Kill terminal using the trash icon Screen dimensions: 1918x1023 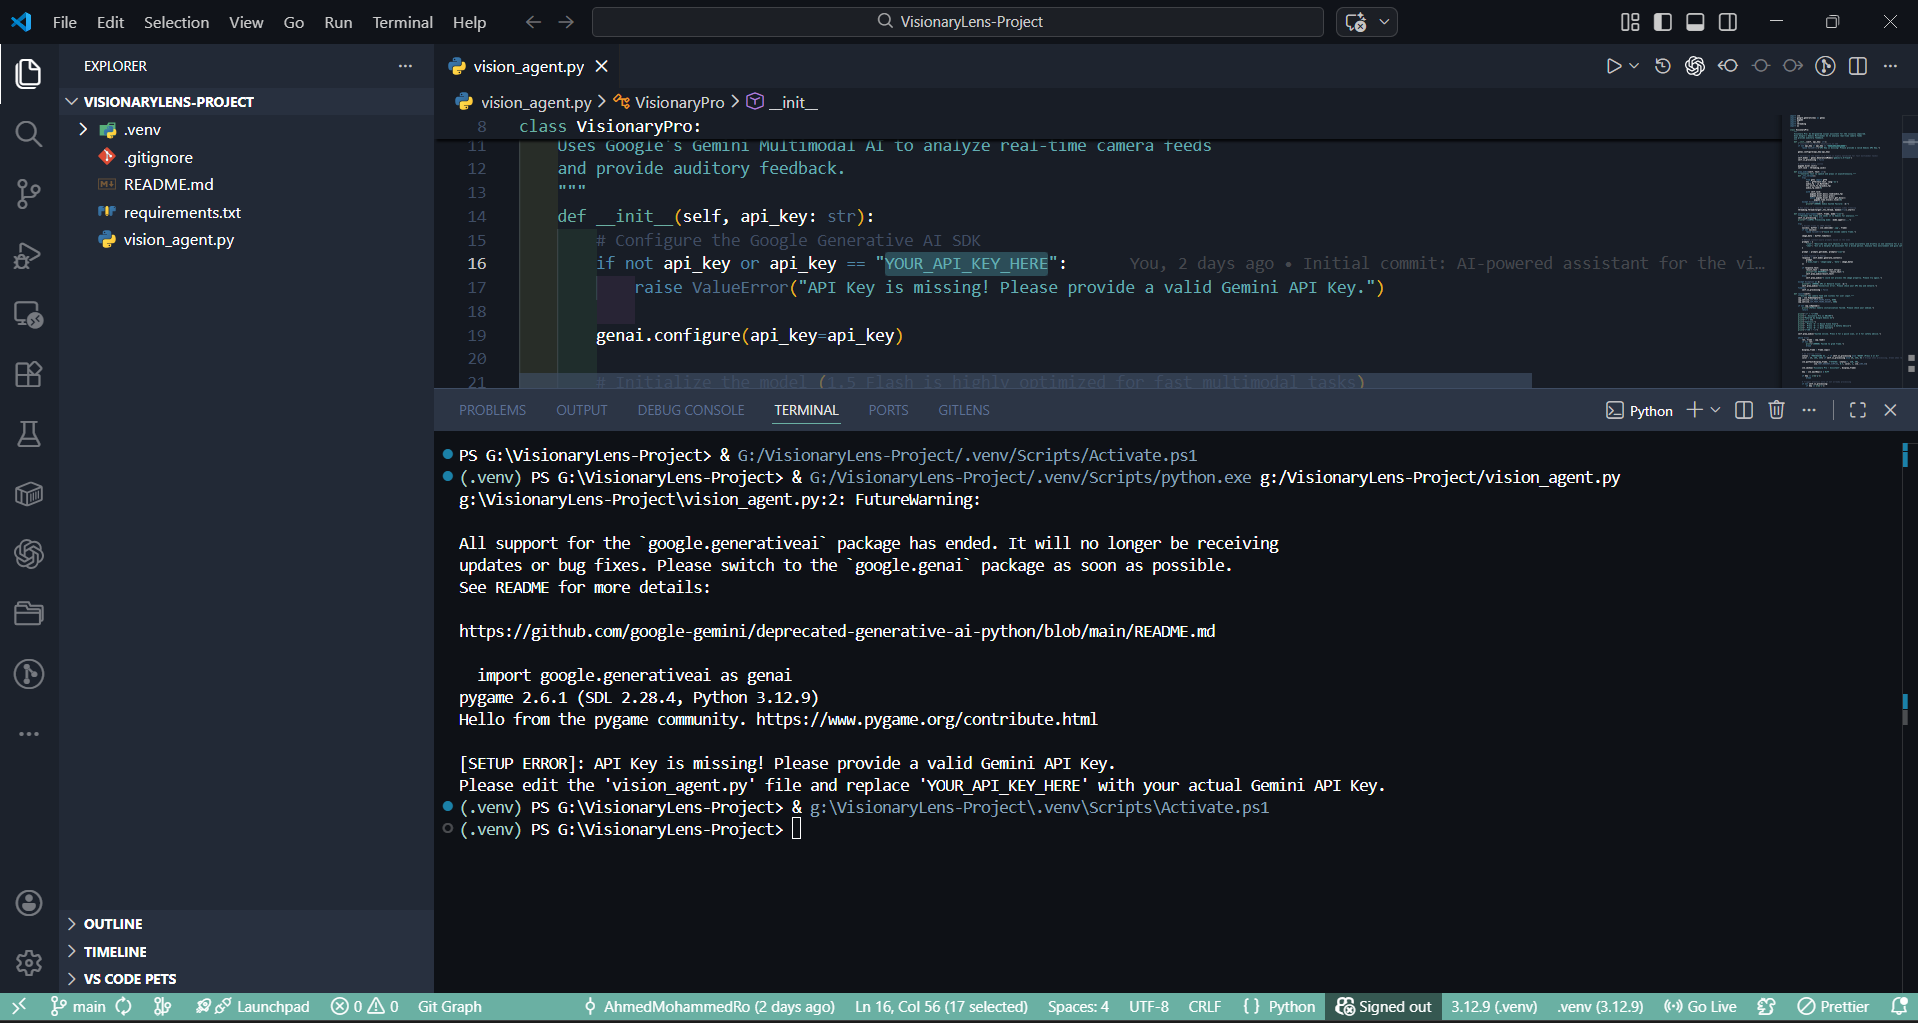[1776, 410]
